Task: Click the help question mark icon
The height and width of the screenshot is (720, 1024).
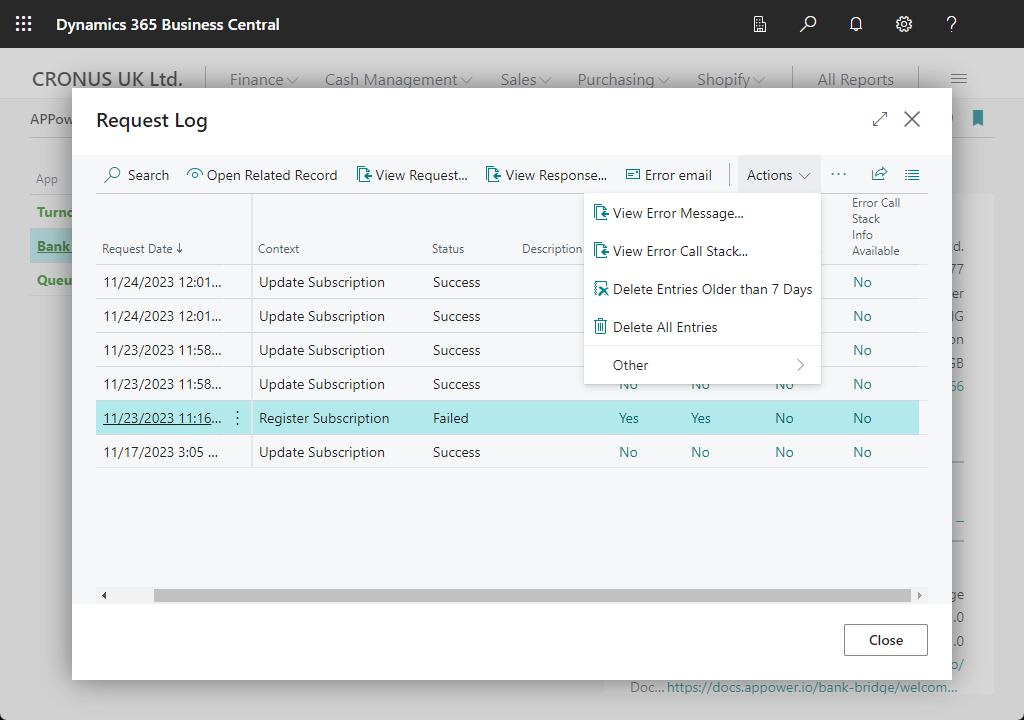Action: coord(952,24)
